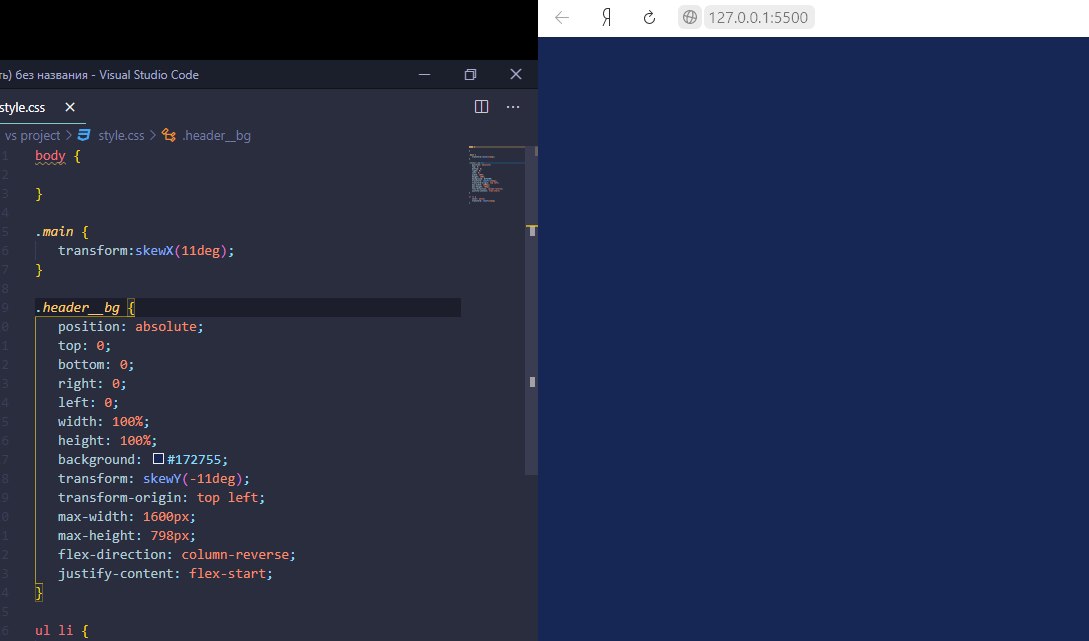Click the .header__bg selector text
This screenshot has width=1089, height=641.
click(77, 307)
